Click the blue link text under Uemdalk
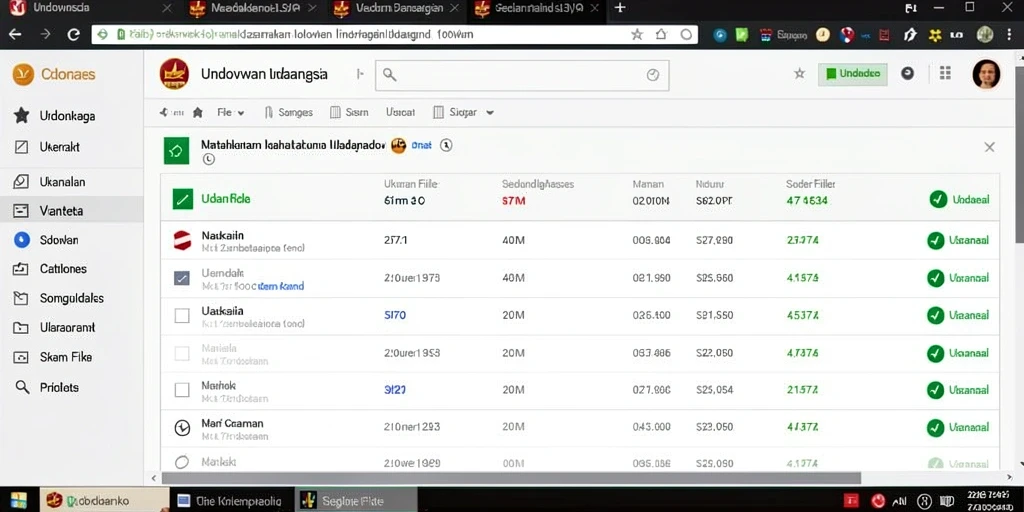 (x=281, y=286)
